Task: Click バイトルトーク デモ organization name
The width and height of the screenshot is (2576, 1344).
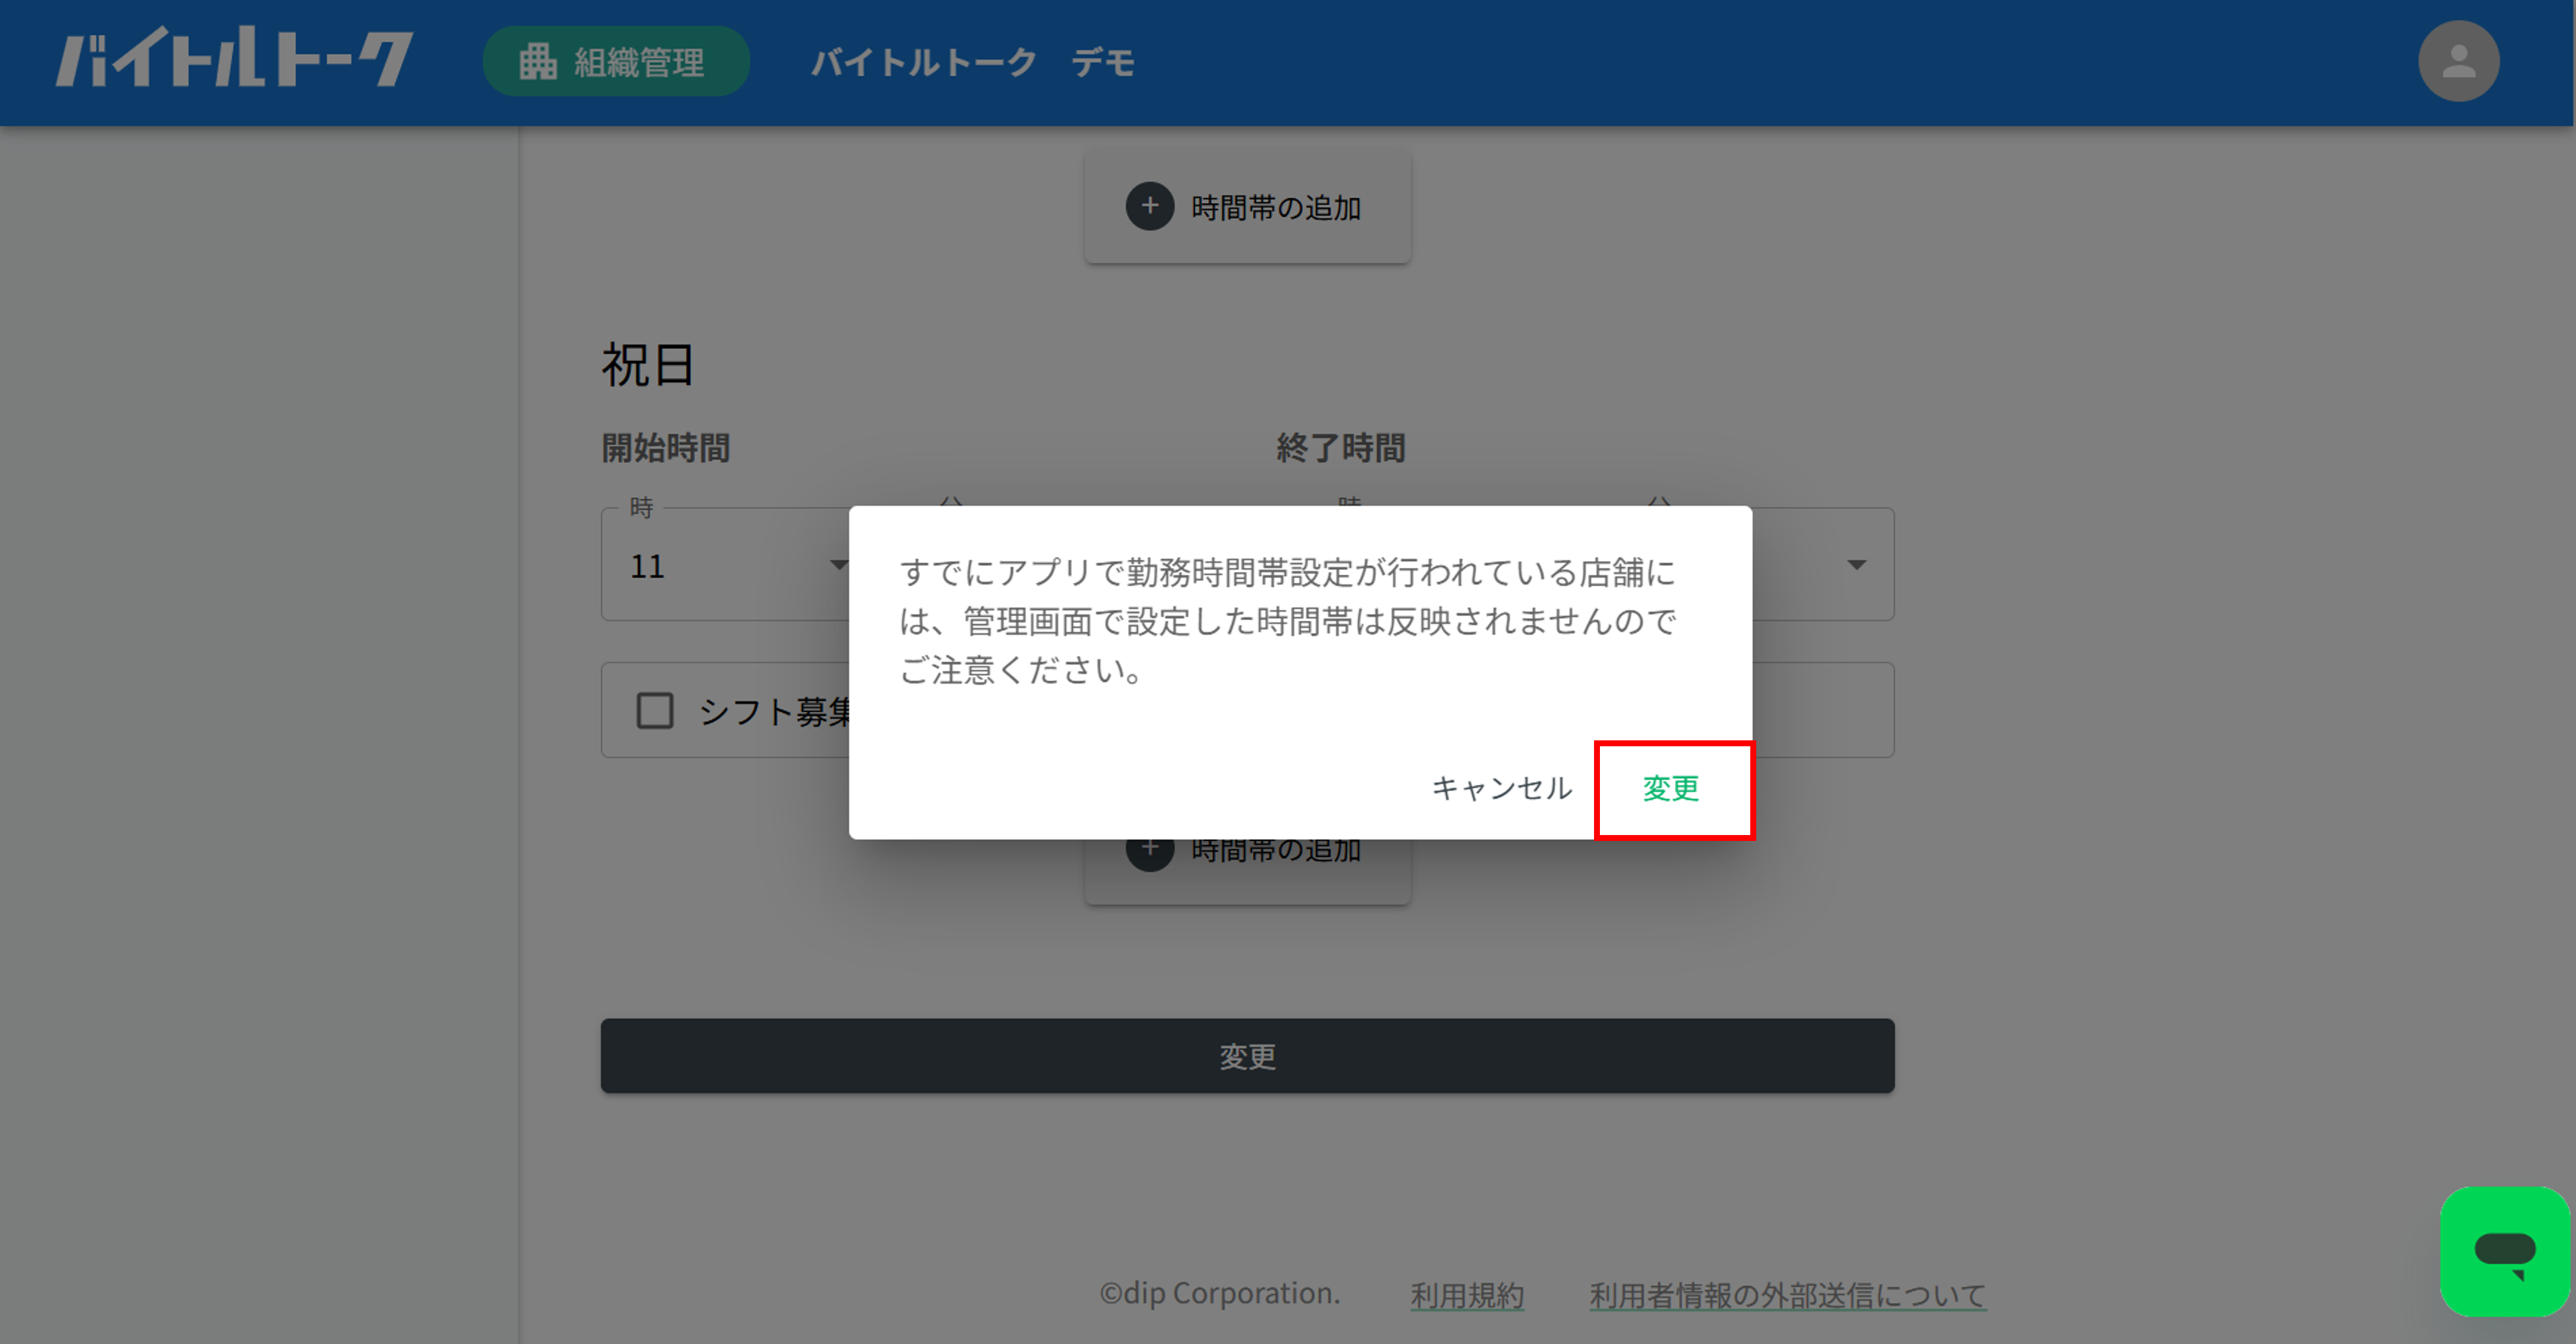Action: [x=972, y=62]
